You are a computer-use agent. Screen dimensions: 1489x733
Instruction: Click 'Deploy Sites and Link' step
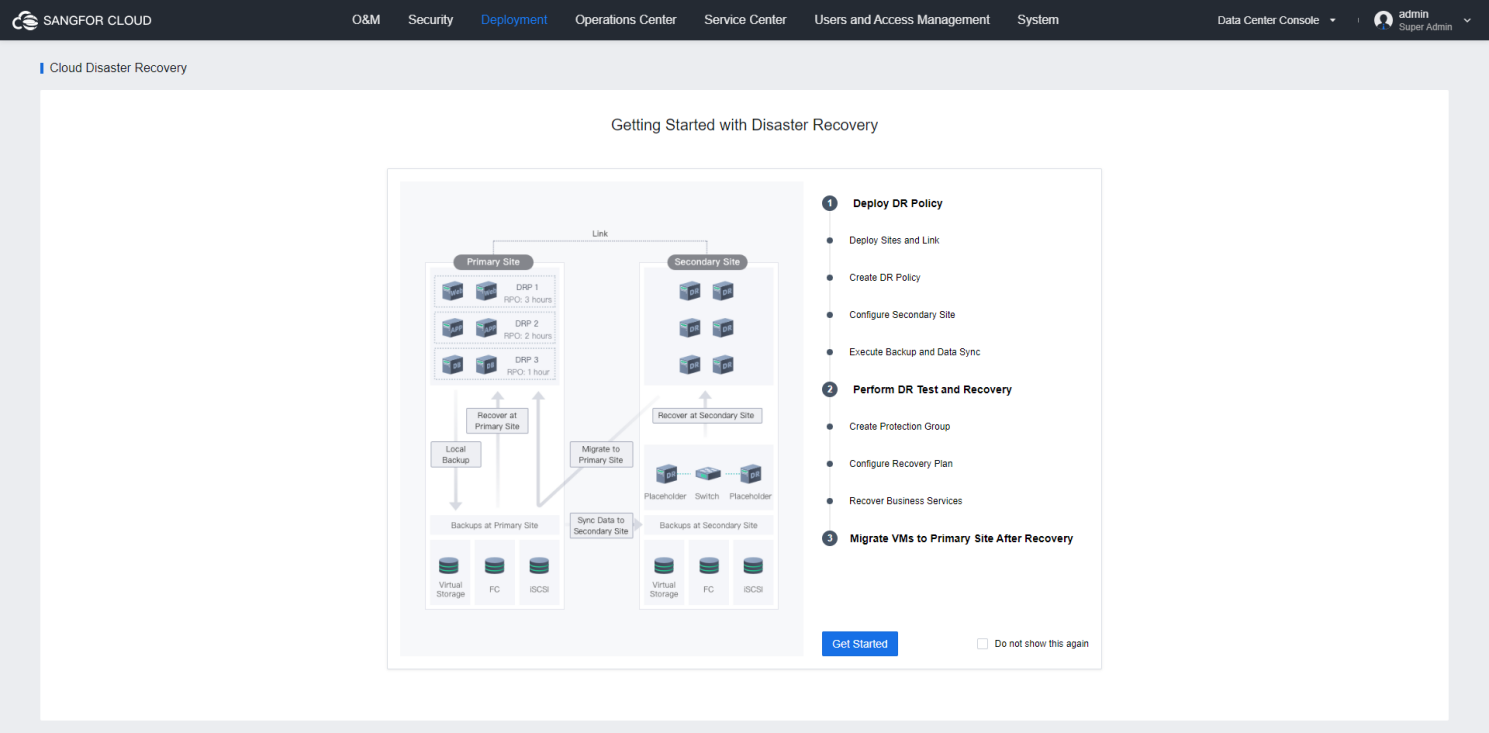point(894,240)
